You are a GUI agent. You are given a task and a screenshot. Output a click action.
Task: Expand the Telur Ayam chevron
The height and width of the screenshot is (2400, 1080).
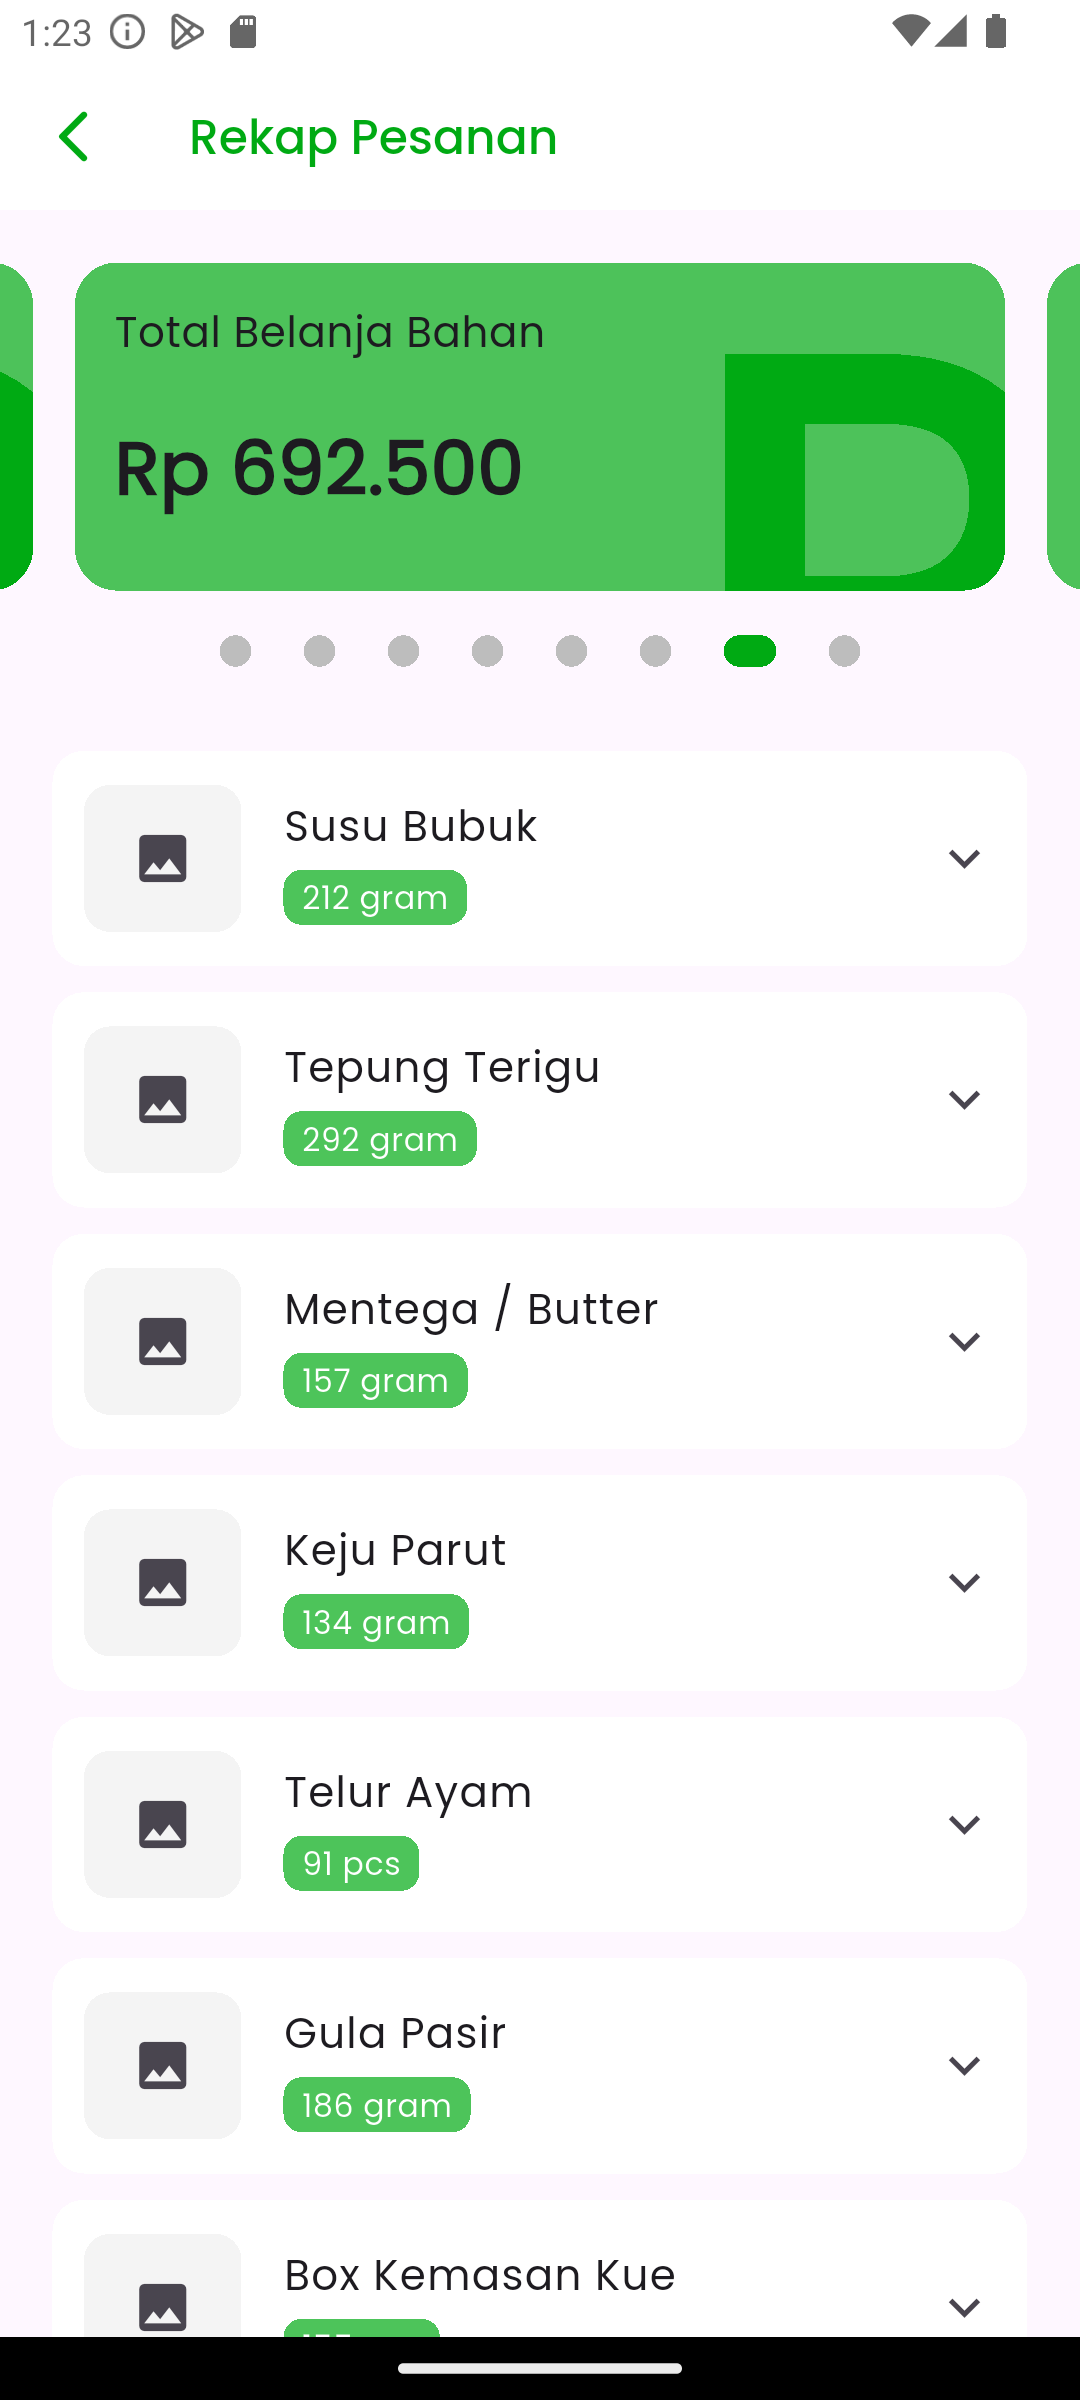tap(963, 1824)
